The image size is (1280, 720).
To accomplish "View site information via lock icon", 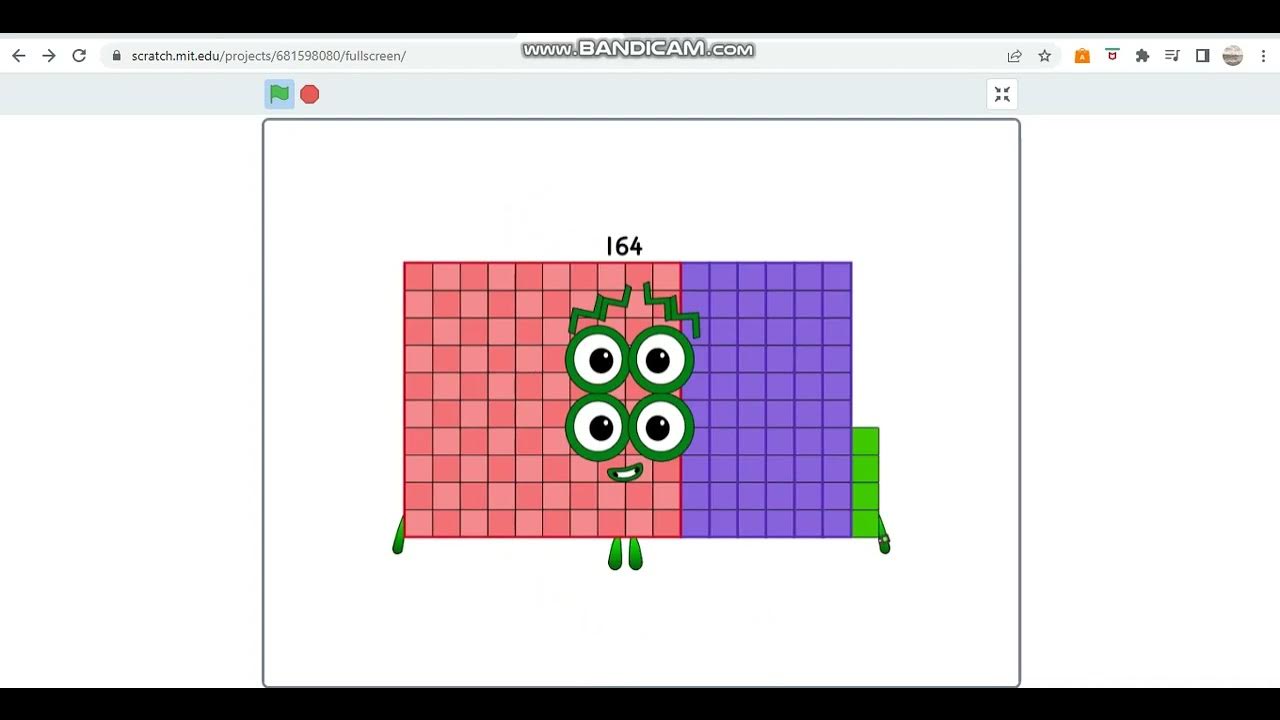I will tap(117, 56).
